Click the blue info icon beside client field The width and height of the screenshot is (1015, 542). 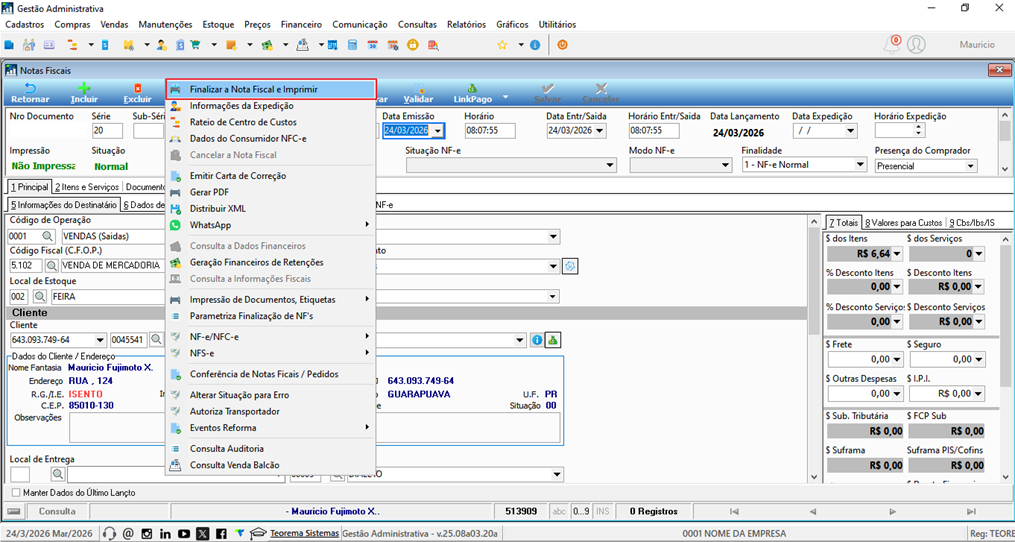tap(536, 339)
